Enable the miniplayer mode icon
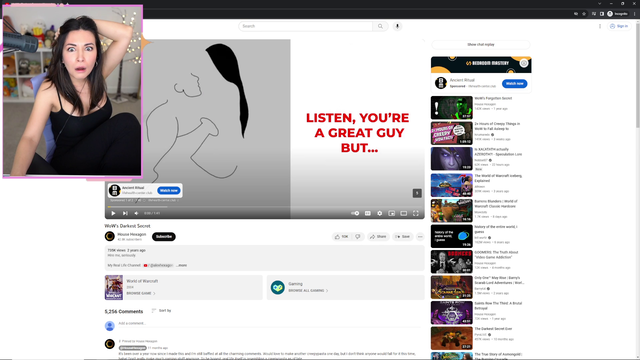Screen dimensions: 640x360 pos(391,213)
